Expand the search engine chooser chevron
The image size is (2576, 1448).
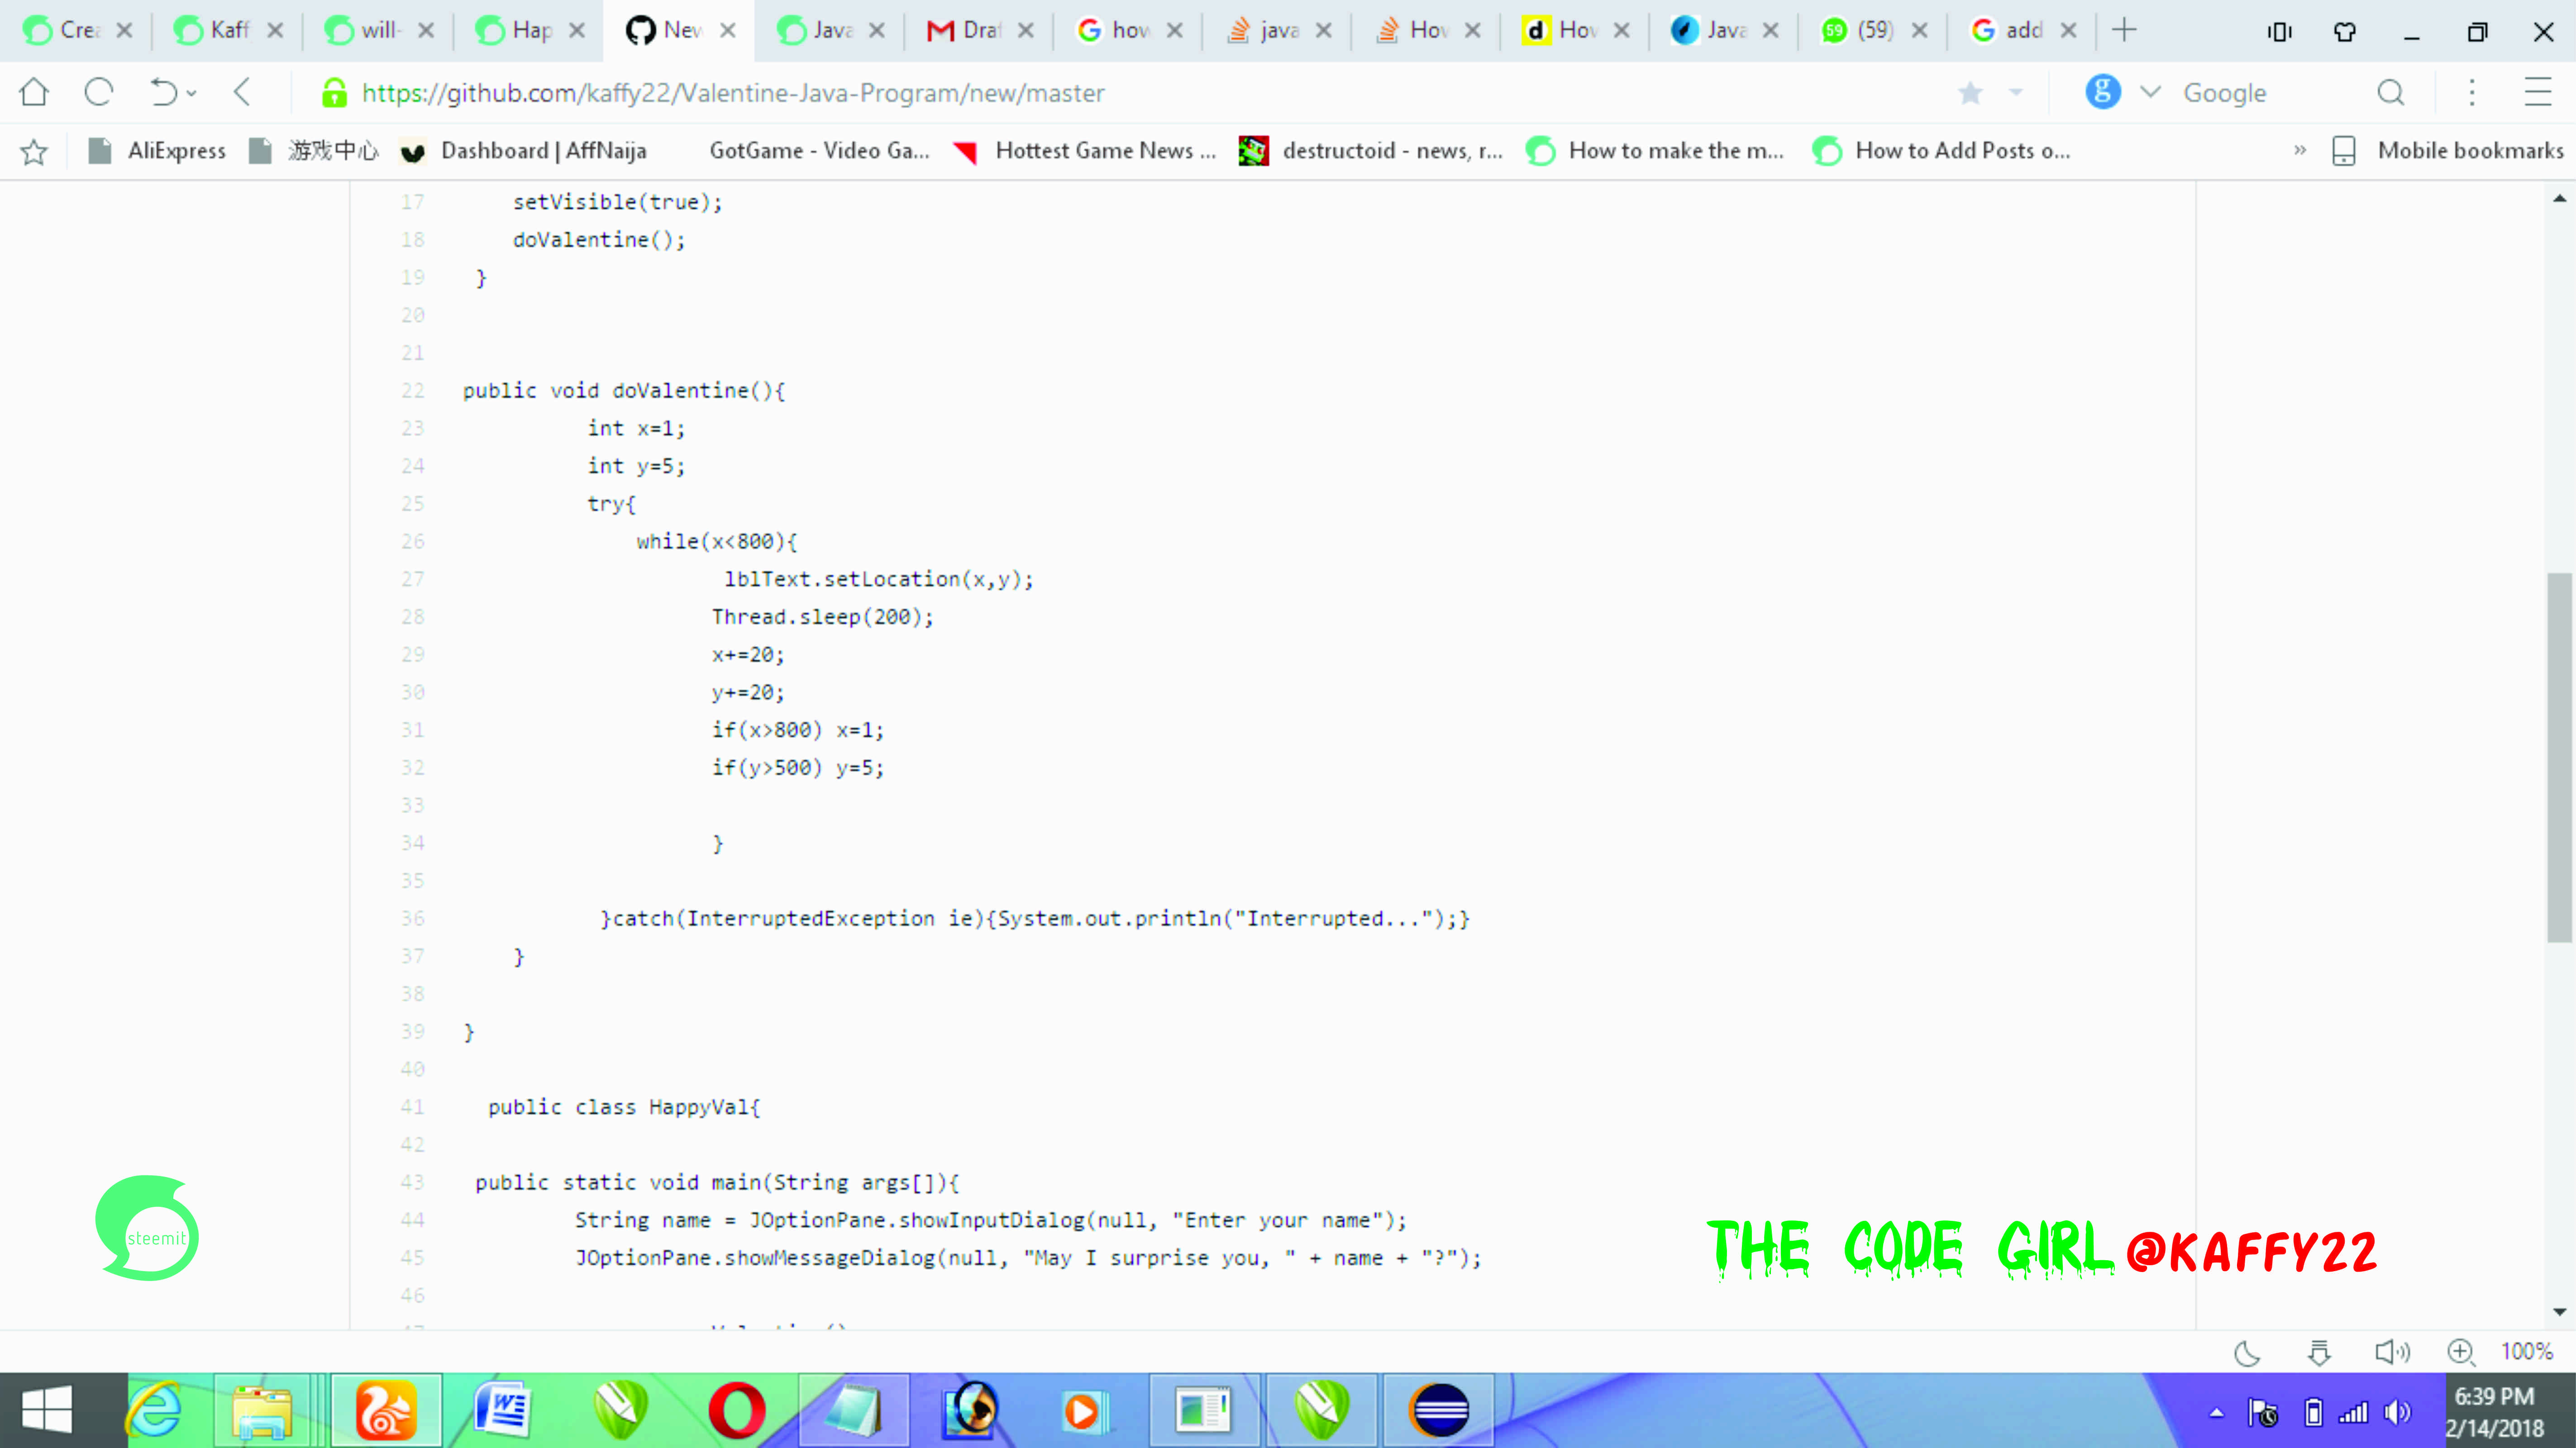coord(2150,93)
